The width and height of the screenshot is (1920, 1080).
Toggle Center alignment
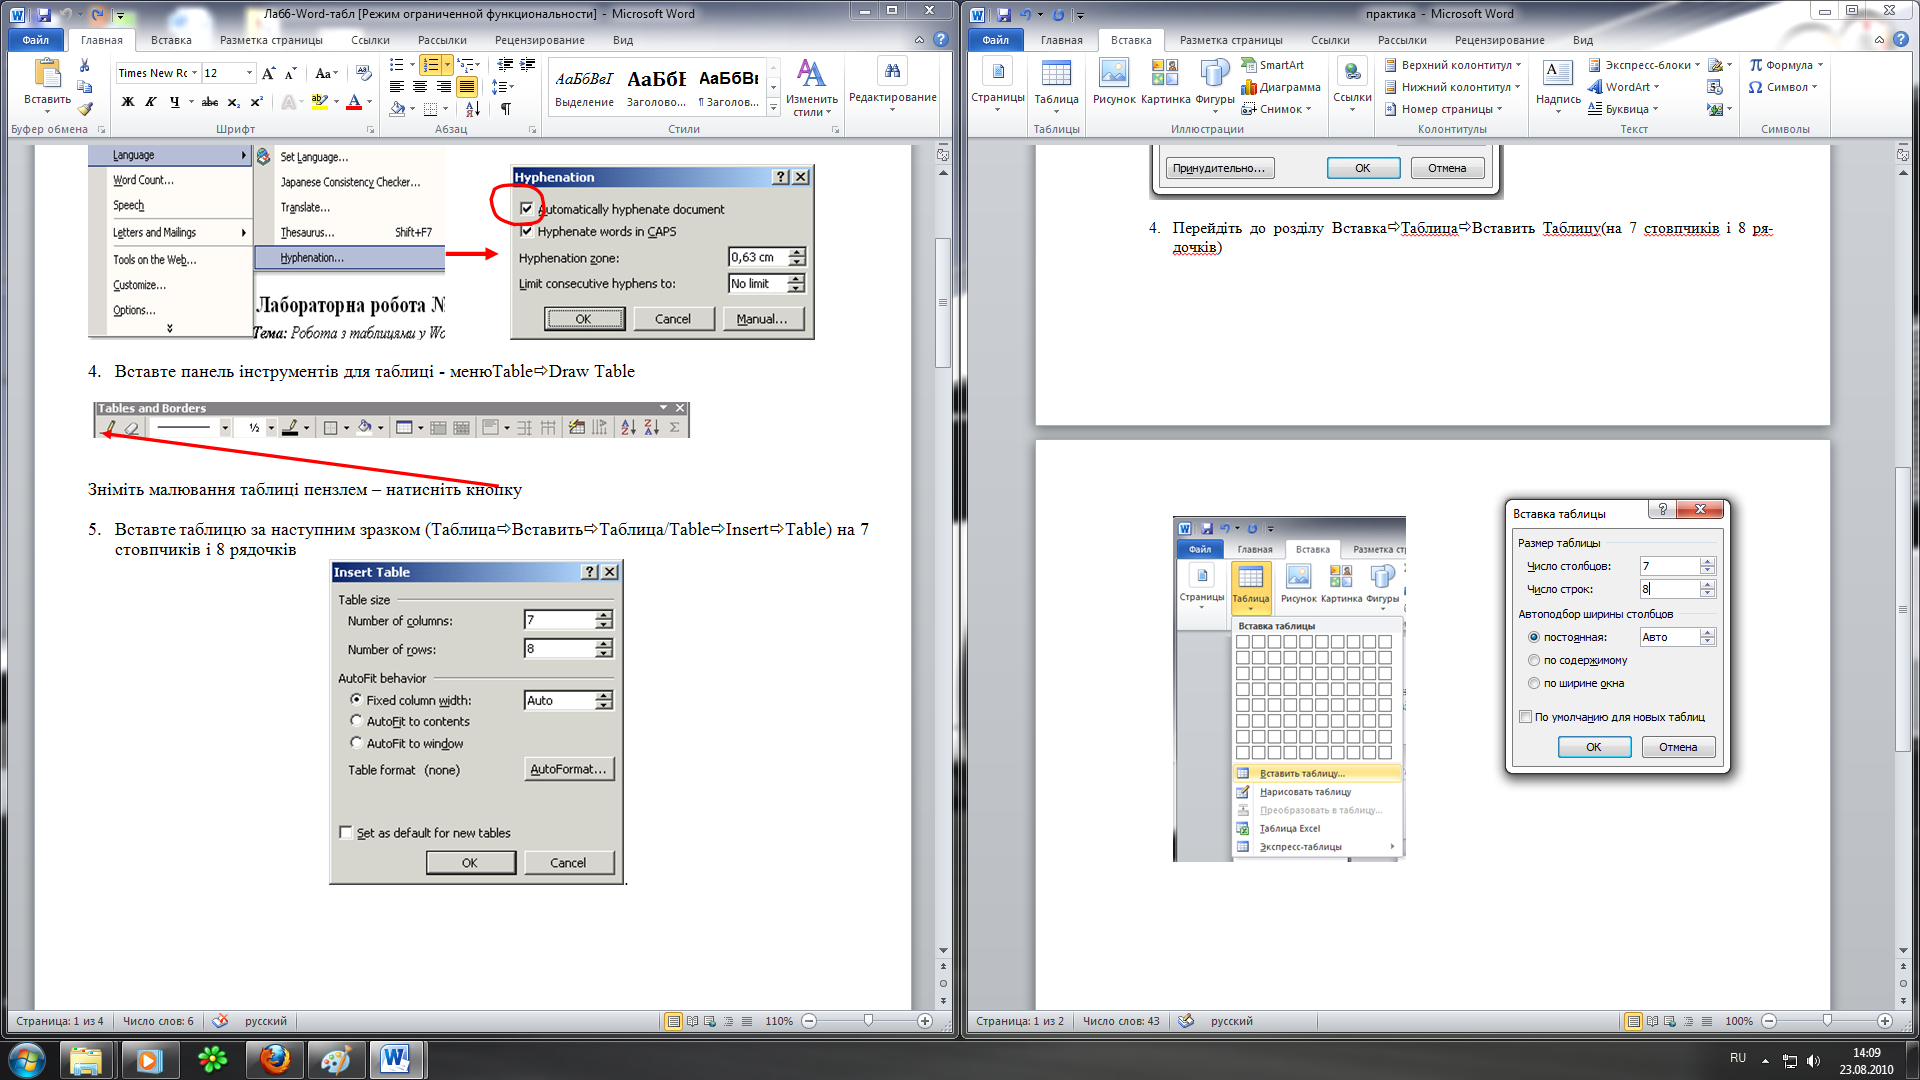click(x=420, y=87)
